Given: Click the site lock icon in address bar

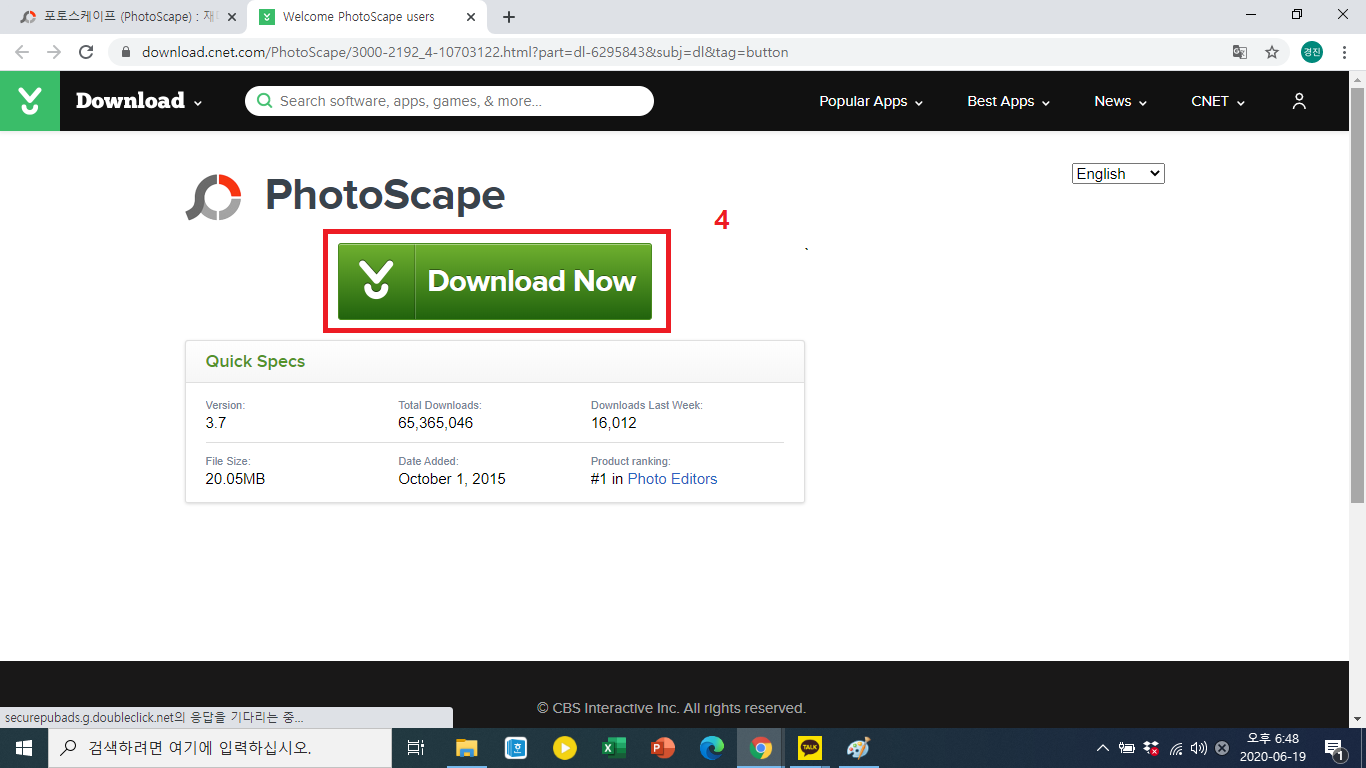Looking at the screenshot, I should tap(125, 52).
